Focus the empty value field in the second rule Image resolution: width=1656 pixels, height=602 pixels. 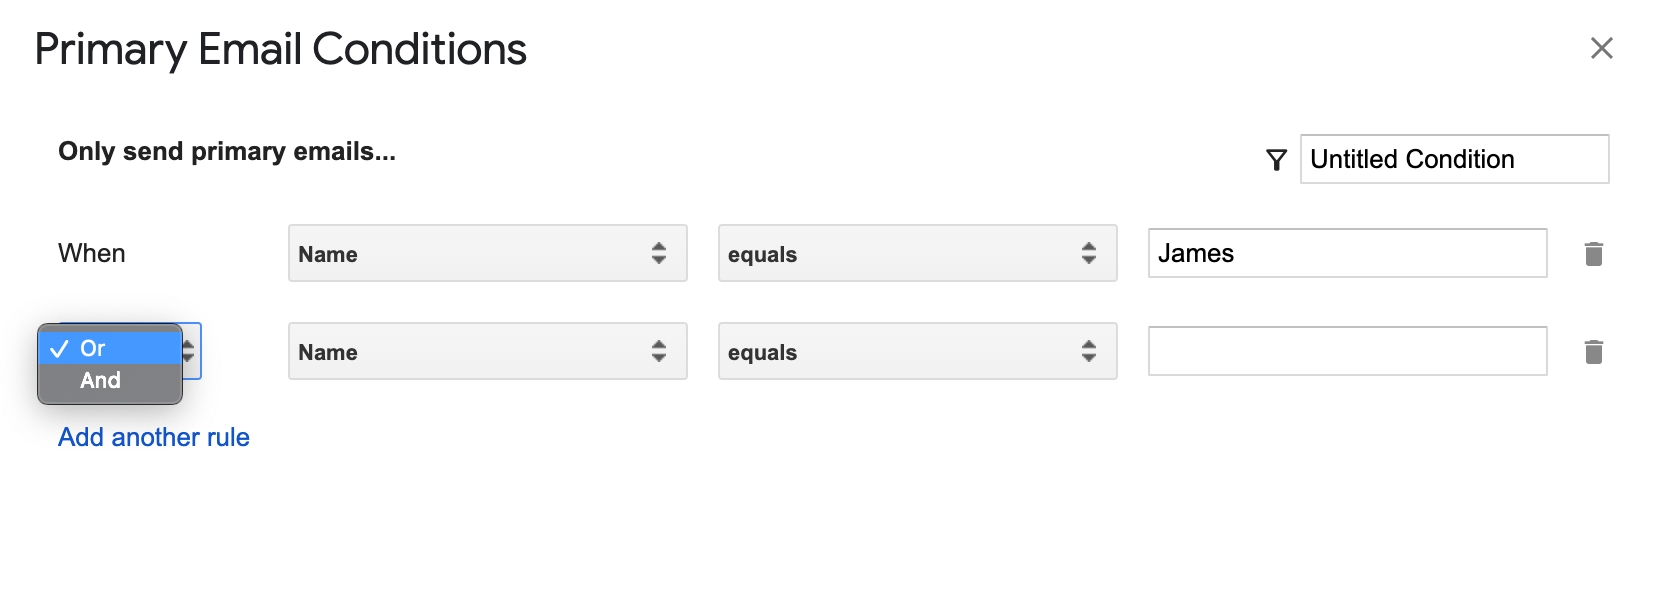(x=1346, y=352)
